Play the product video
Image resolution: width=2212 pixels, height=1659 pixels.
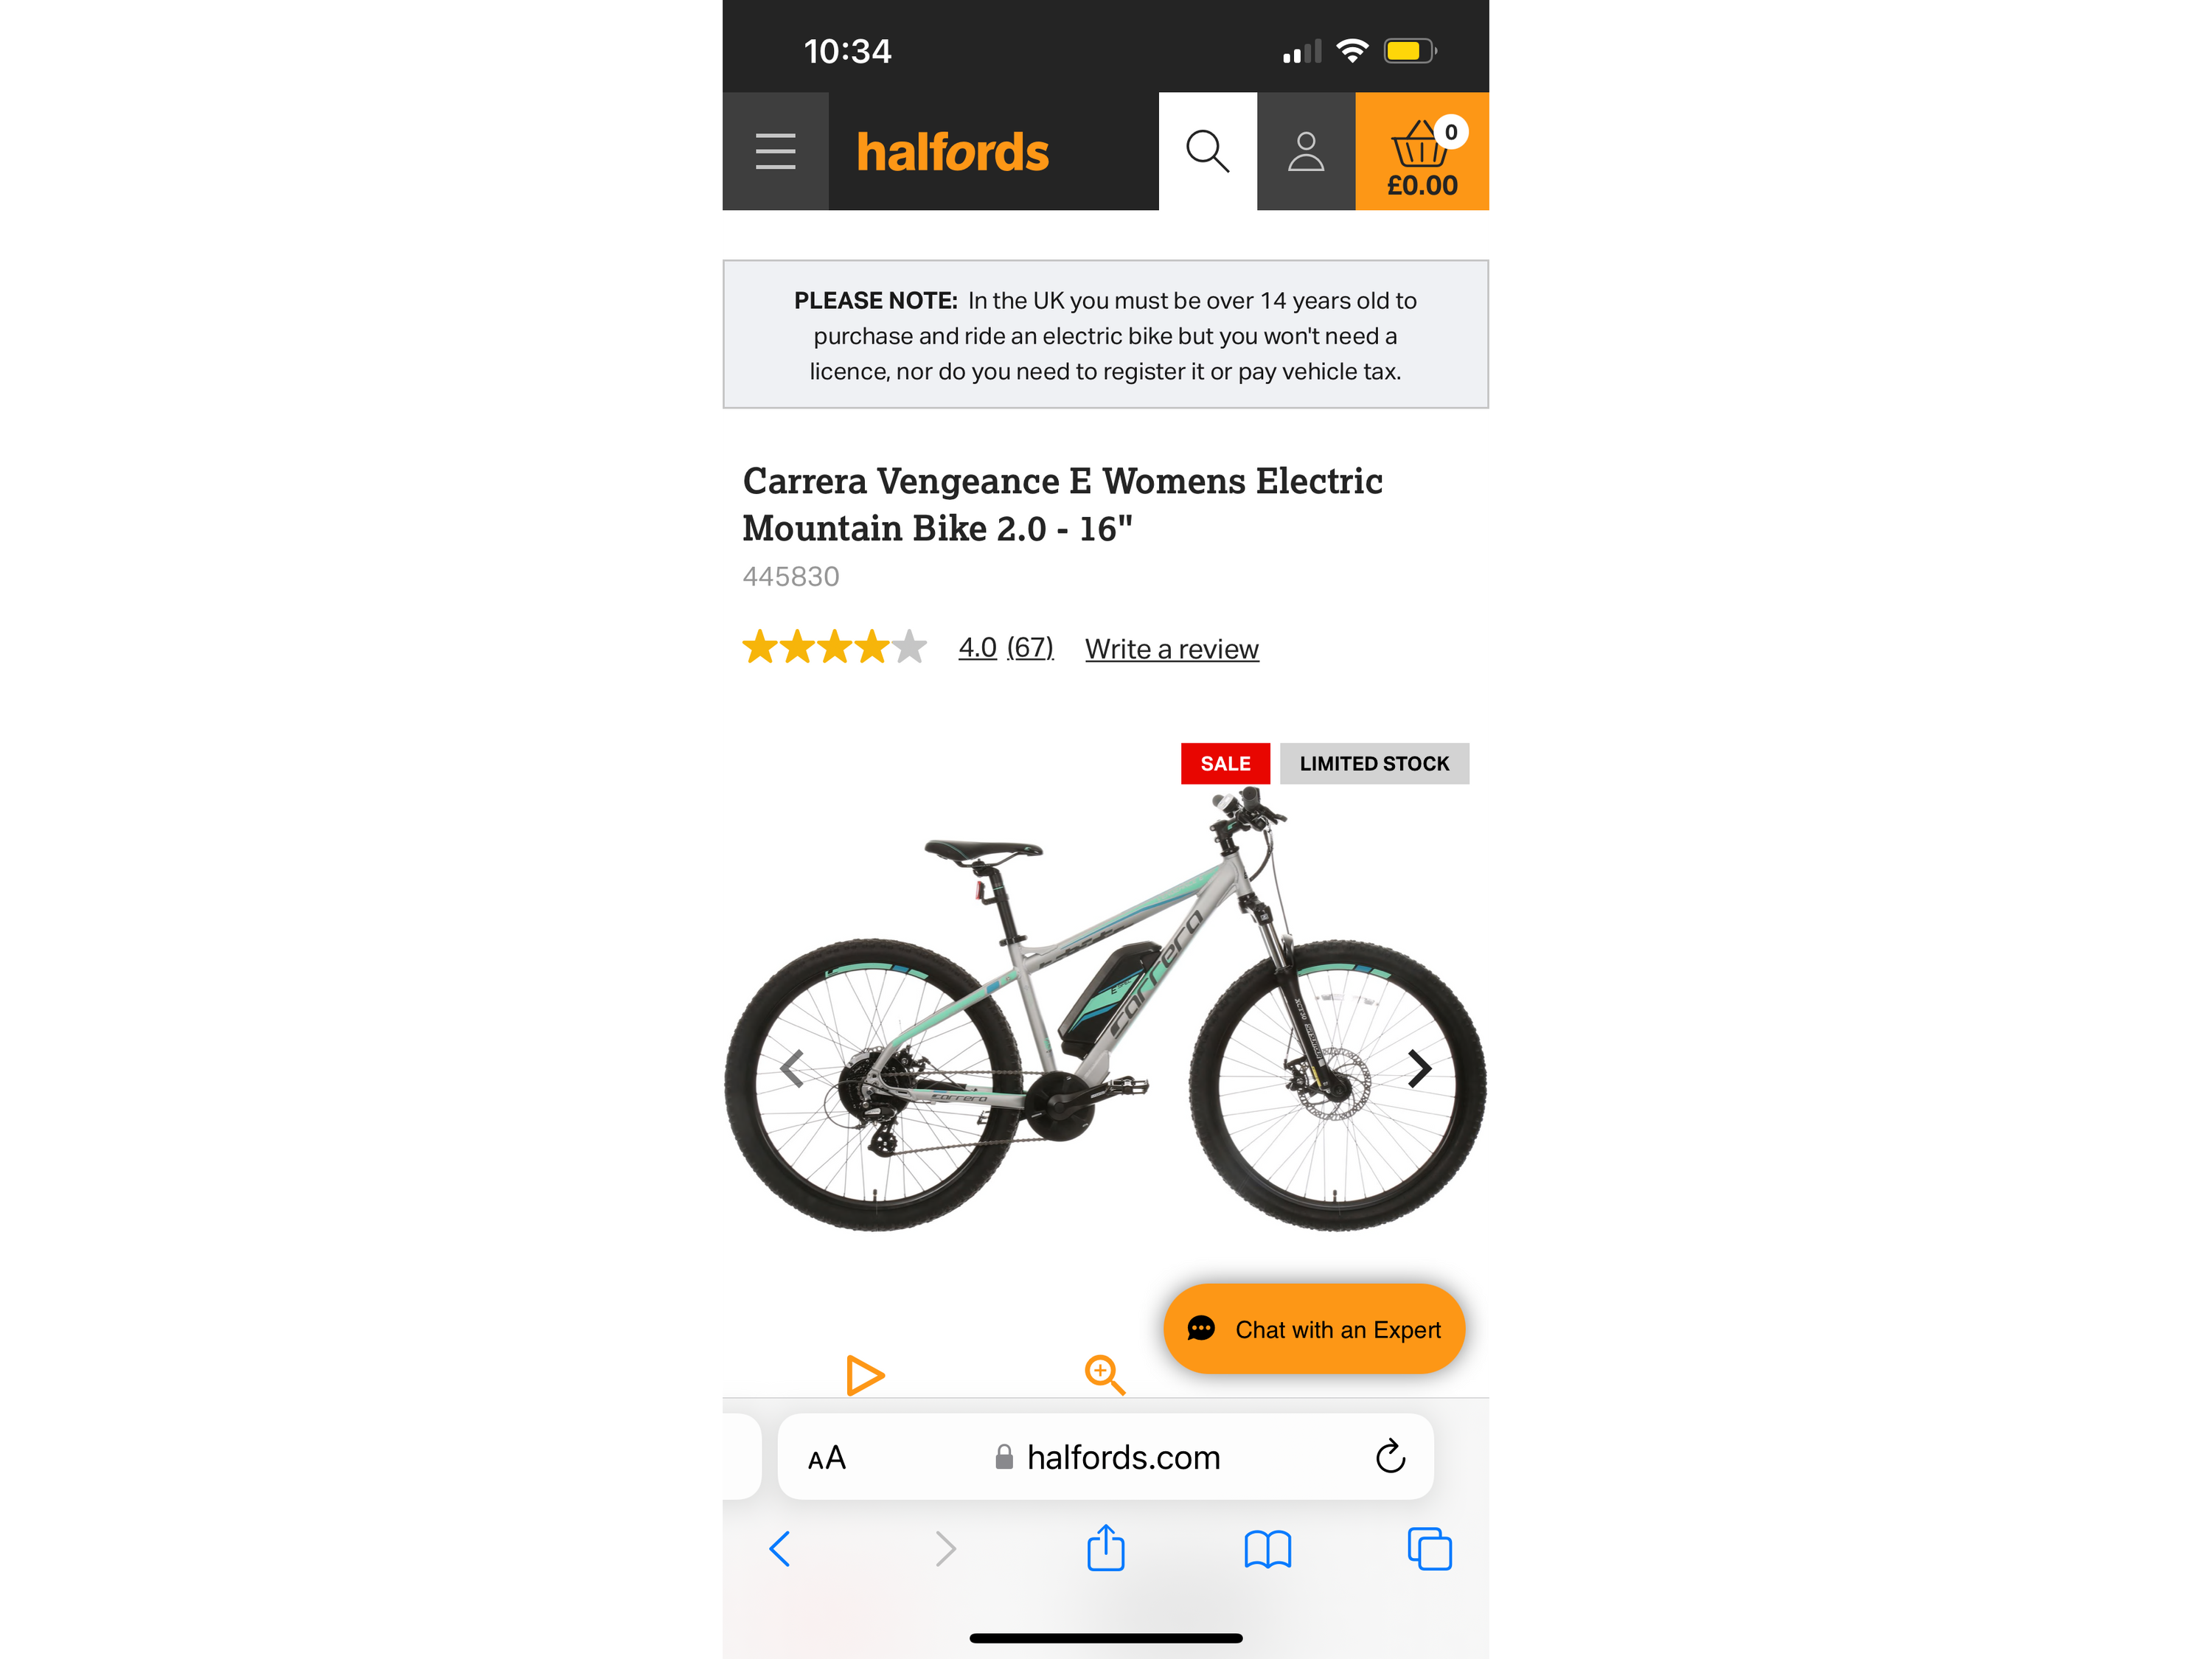pyautogui.click(x=865, y=1375)
